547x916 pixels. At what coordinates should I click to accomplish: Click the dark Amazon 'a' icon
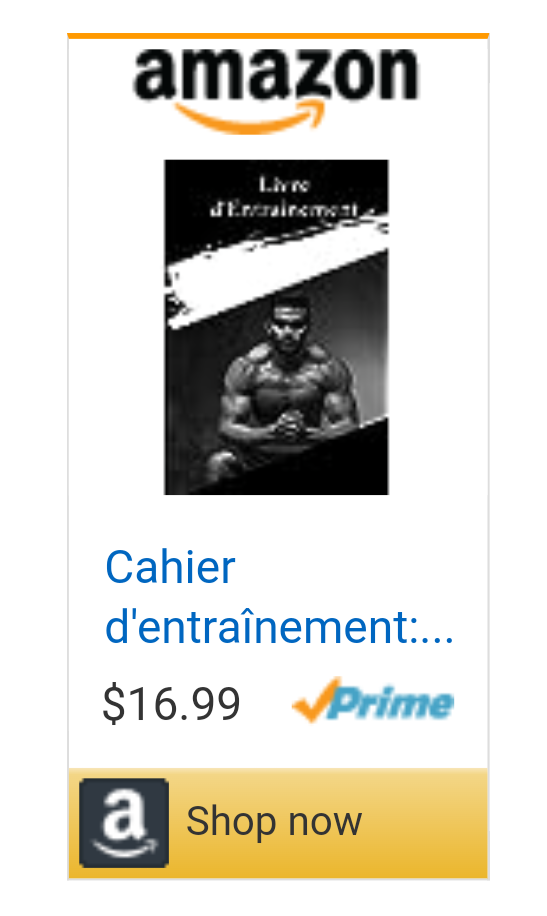(x=124, y=822)
